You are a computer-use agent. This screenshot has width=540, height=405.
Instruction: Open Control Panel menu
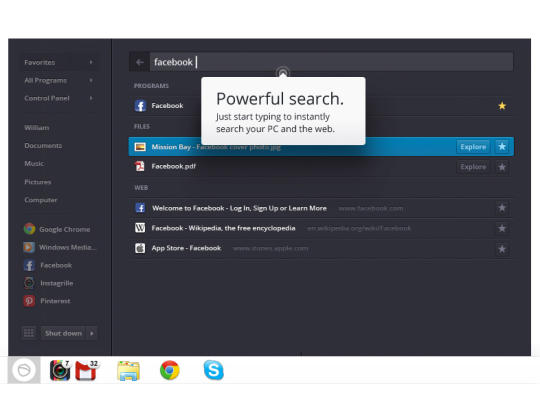[47, 98]
